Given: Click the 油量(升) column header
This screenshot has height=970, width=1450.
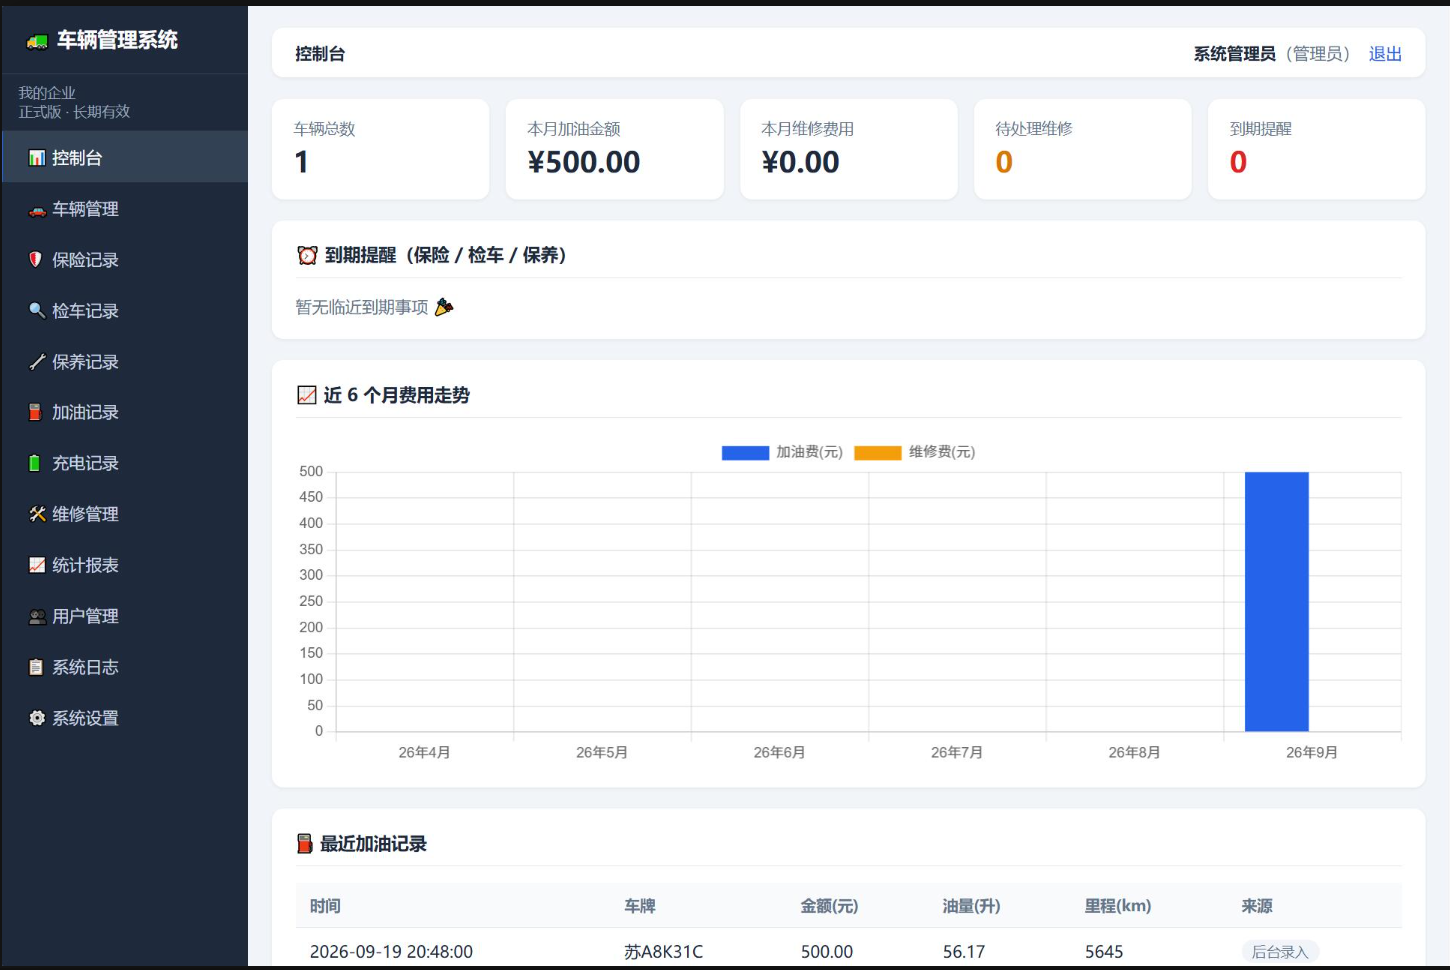Looking at the screenshot, I should (x=971, y=906).
